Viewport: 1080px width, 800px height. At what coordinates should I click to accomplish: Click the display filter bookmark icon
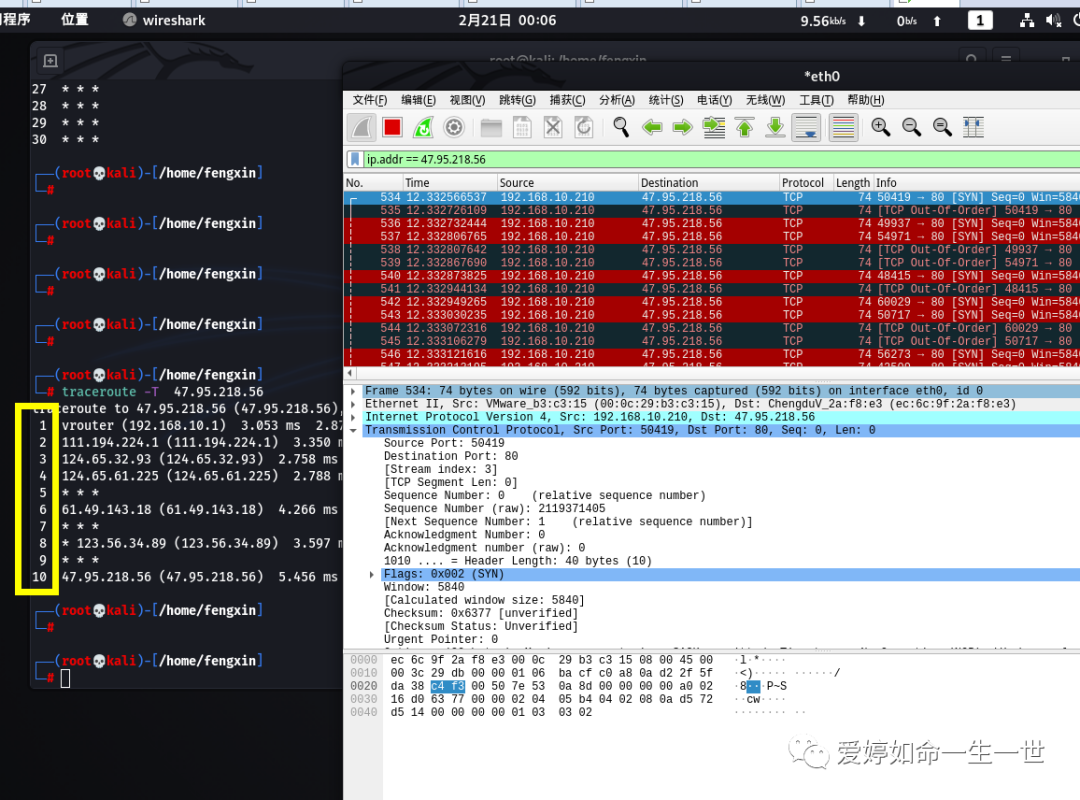point(355,159)
